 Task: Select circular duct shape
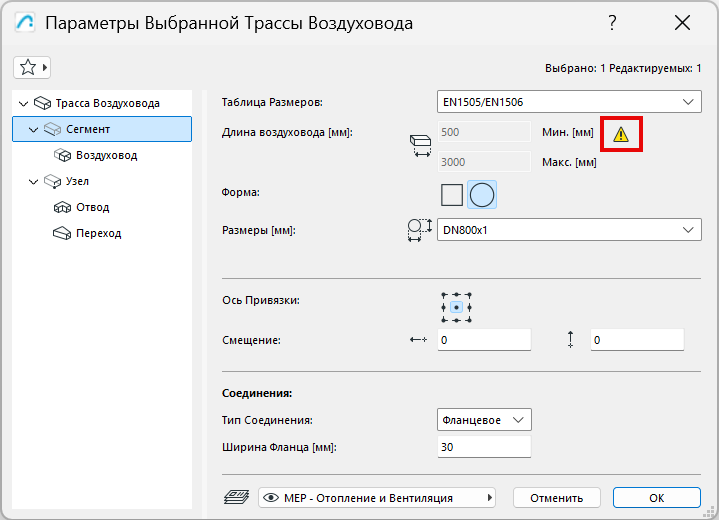tap(482, 194)
